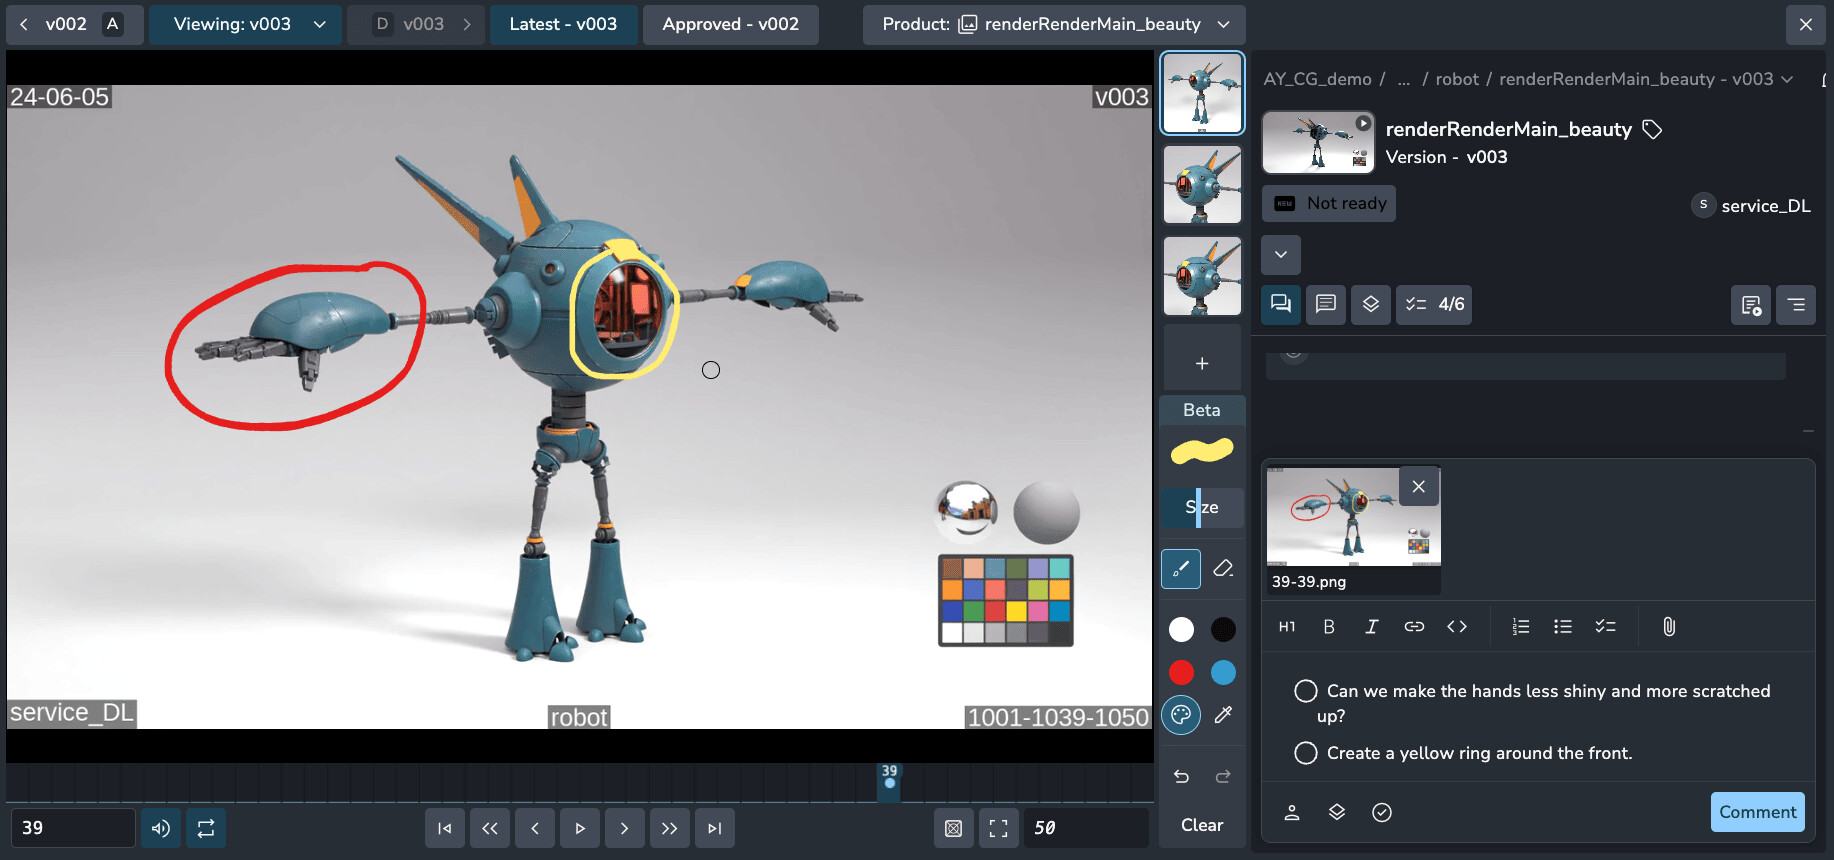Clear all annotations with Clear button

point(1202,825)
